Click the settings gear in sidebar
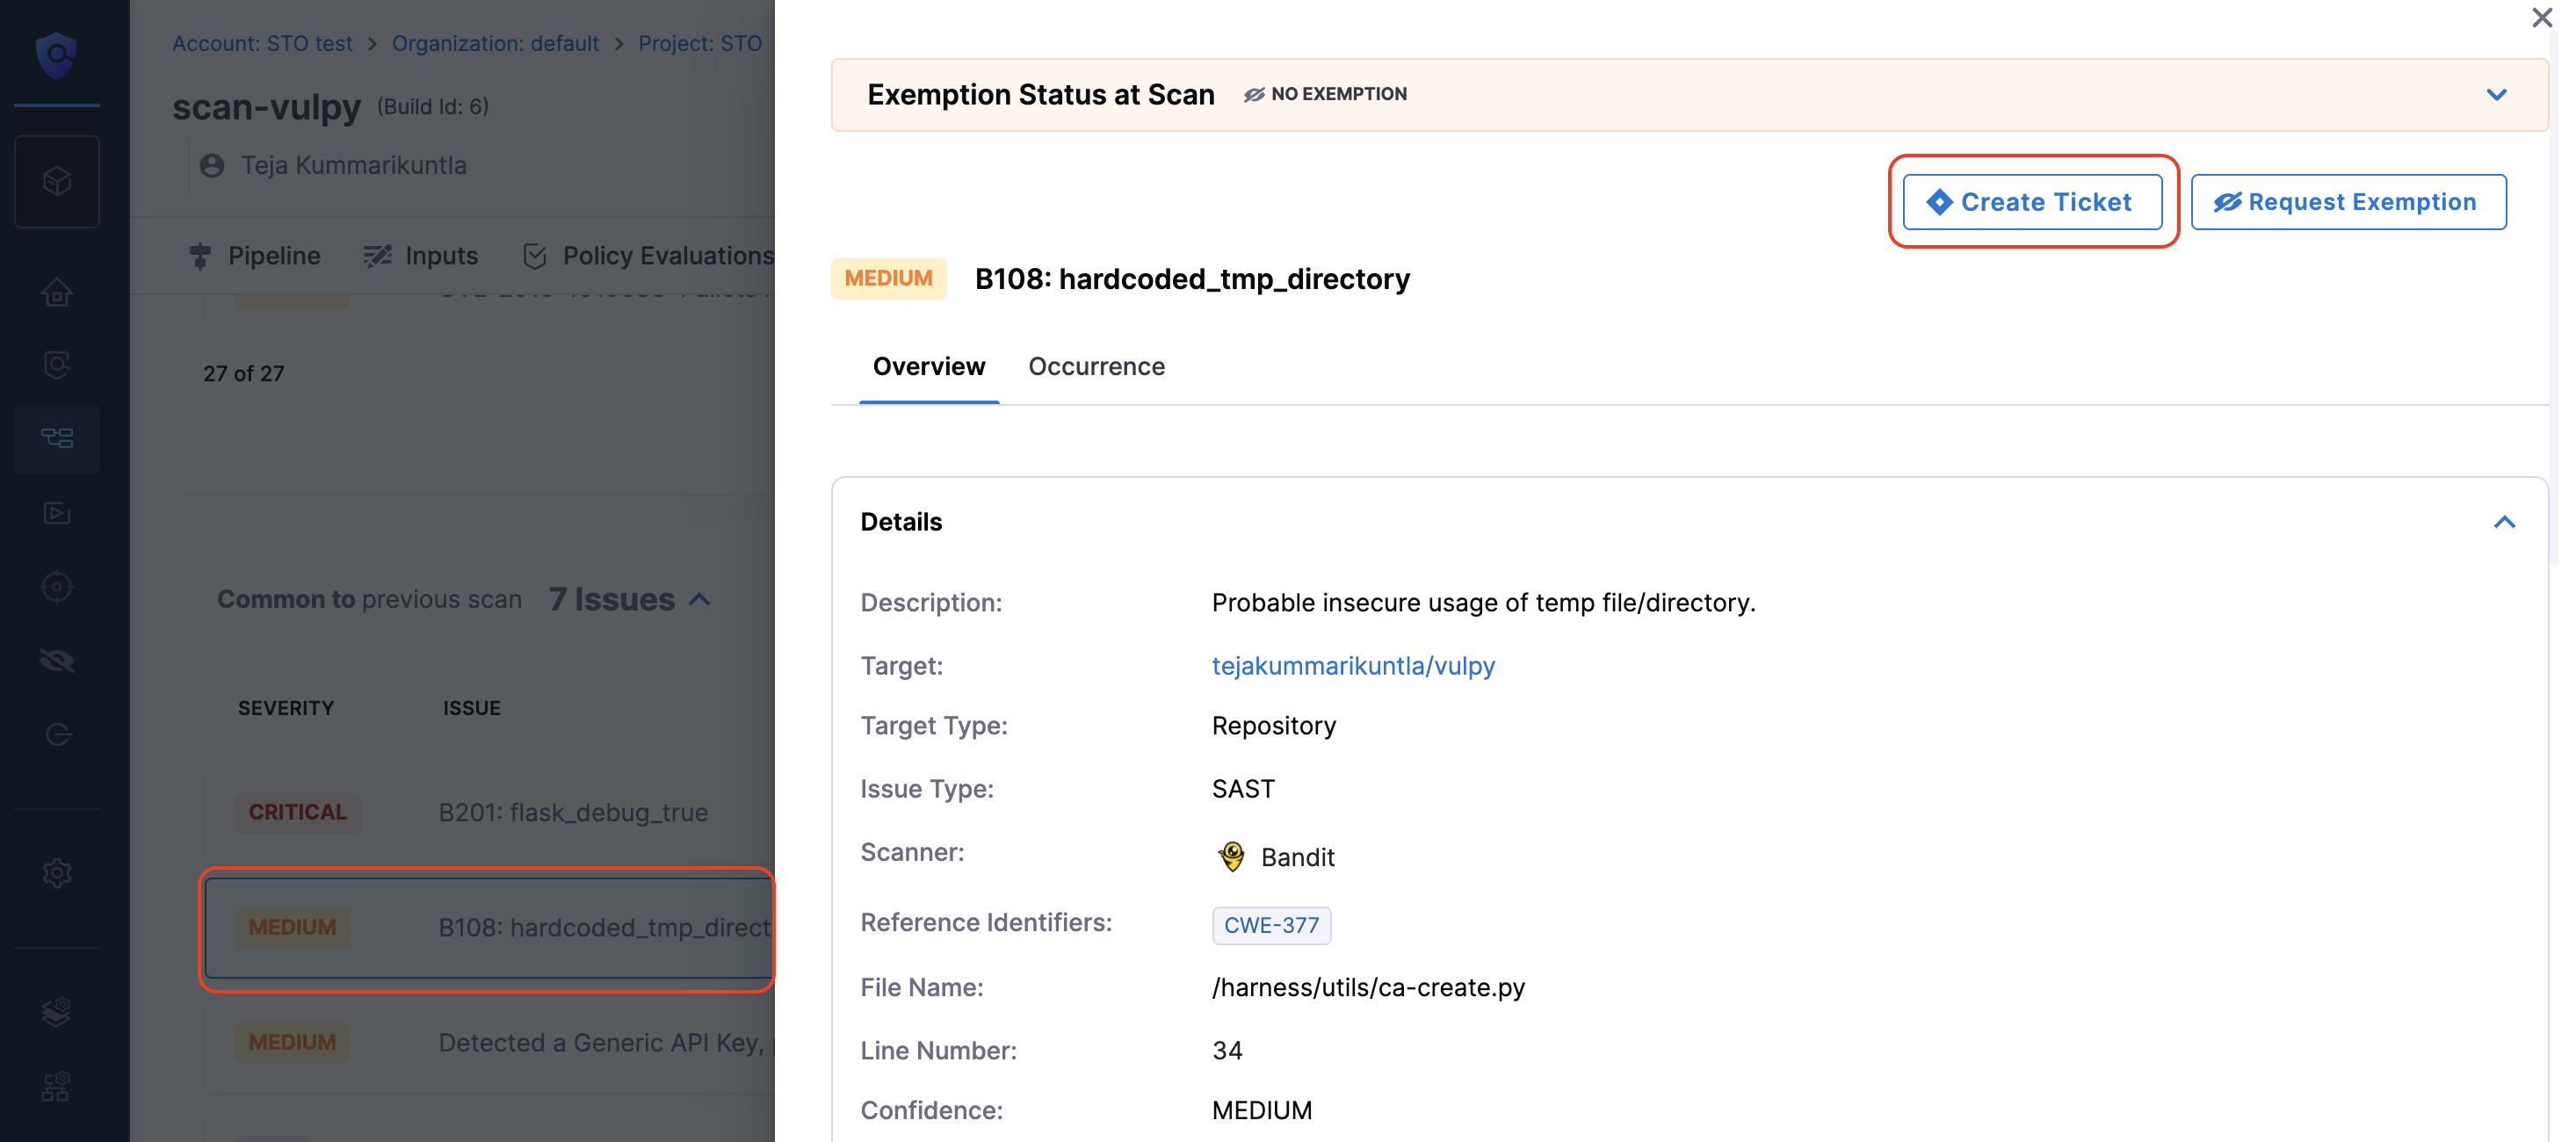Image resolution: width=2576 pixels, height=1142 pixels. [x=57, y=872]
